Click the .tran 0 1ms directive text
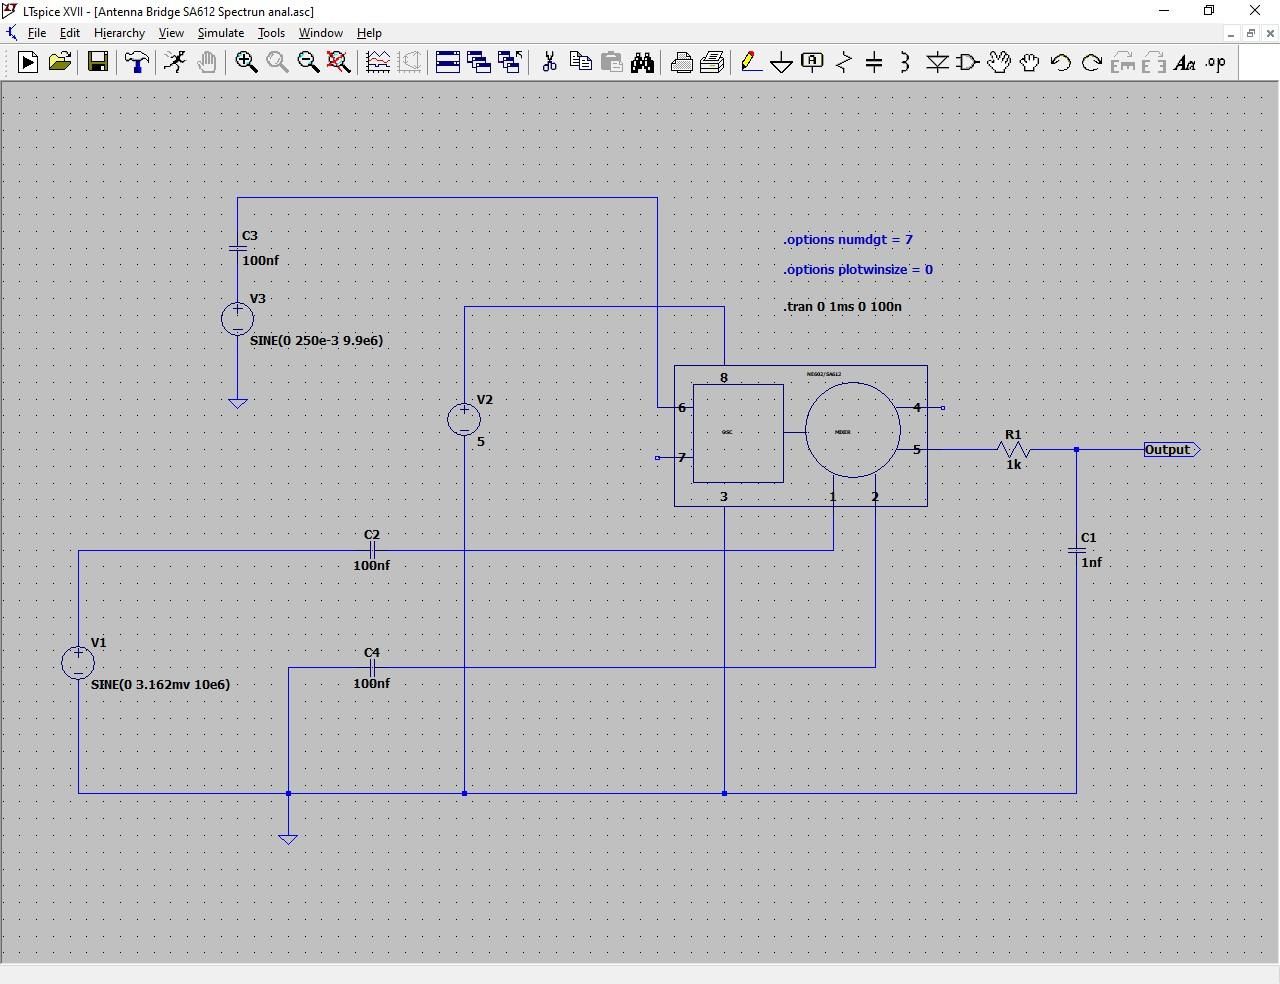1280x984 pixels. pyautogui.click(x=843, y=306)
